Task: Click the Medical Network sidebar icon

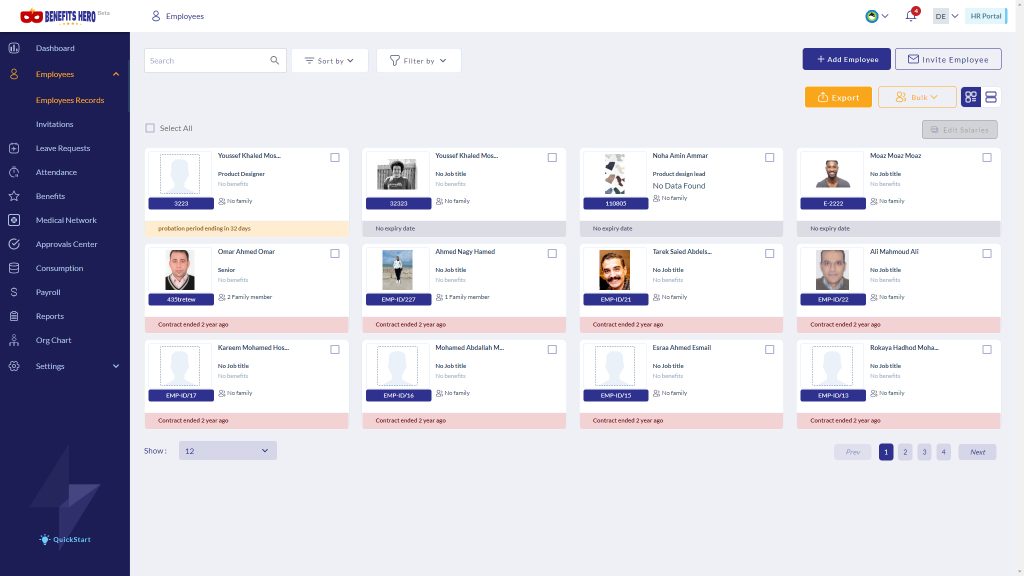Action: [14, 220]
